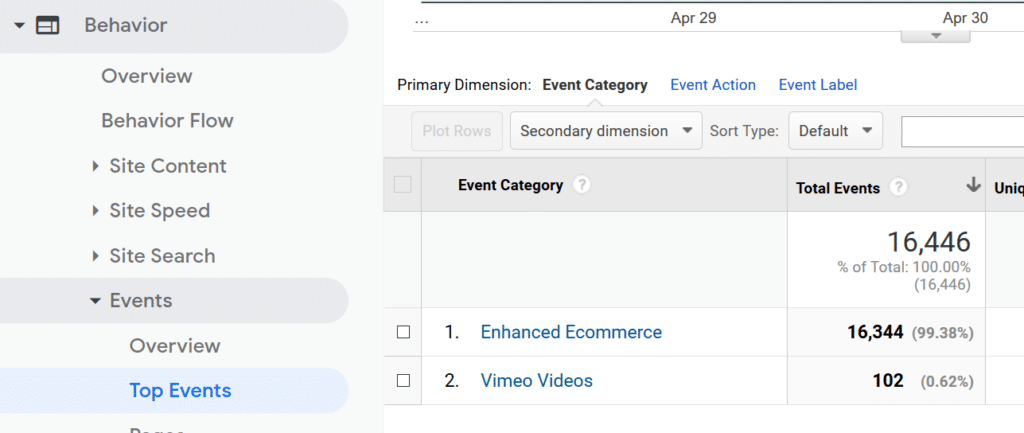This screenshot has height=433, width=1024.
Task: Open the Events Overview report
Action: [175, 345]
